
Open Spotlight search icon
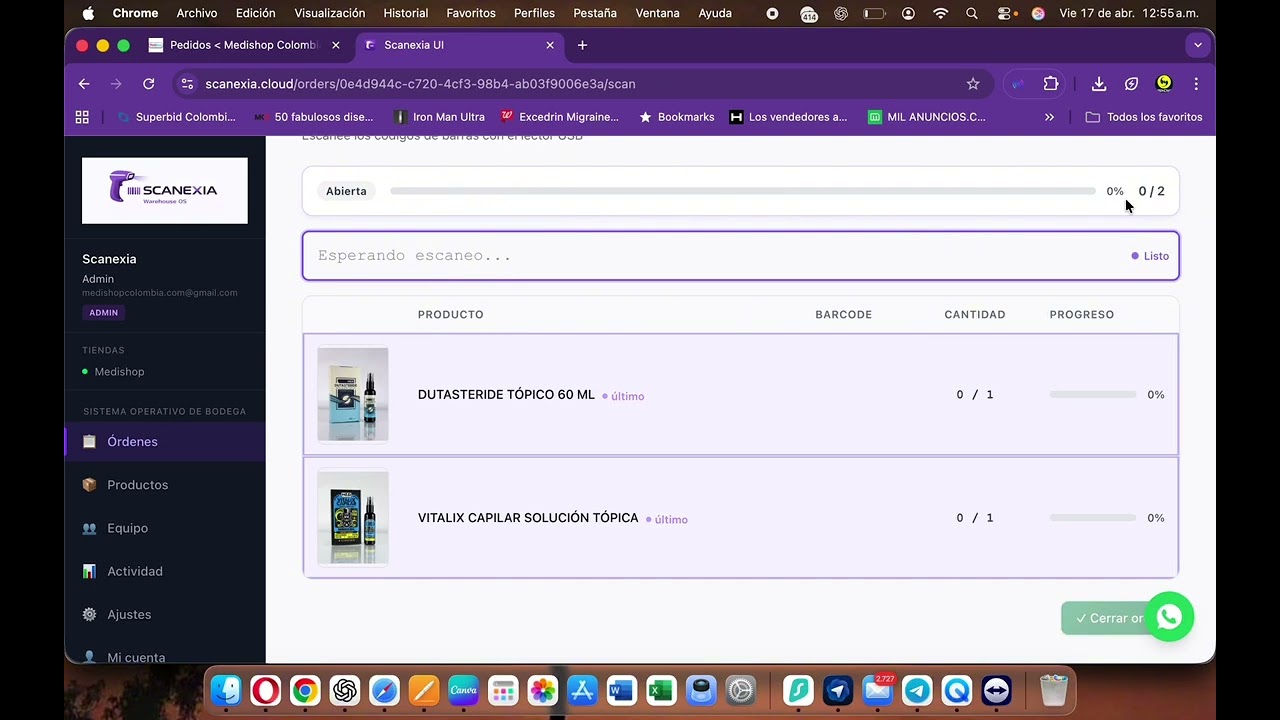click(x=972, y=13)
